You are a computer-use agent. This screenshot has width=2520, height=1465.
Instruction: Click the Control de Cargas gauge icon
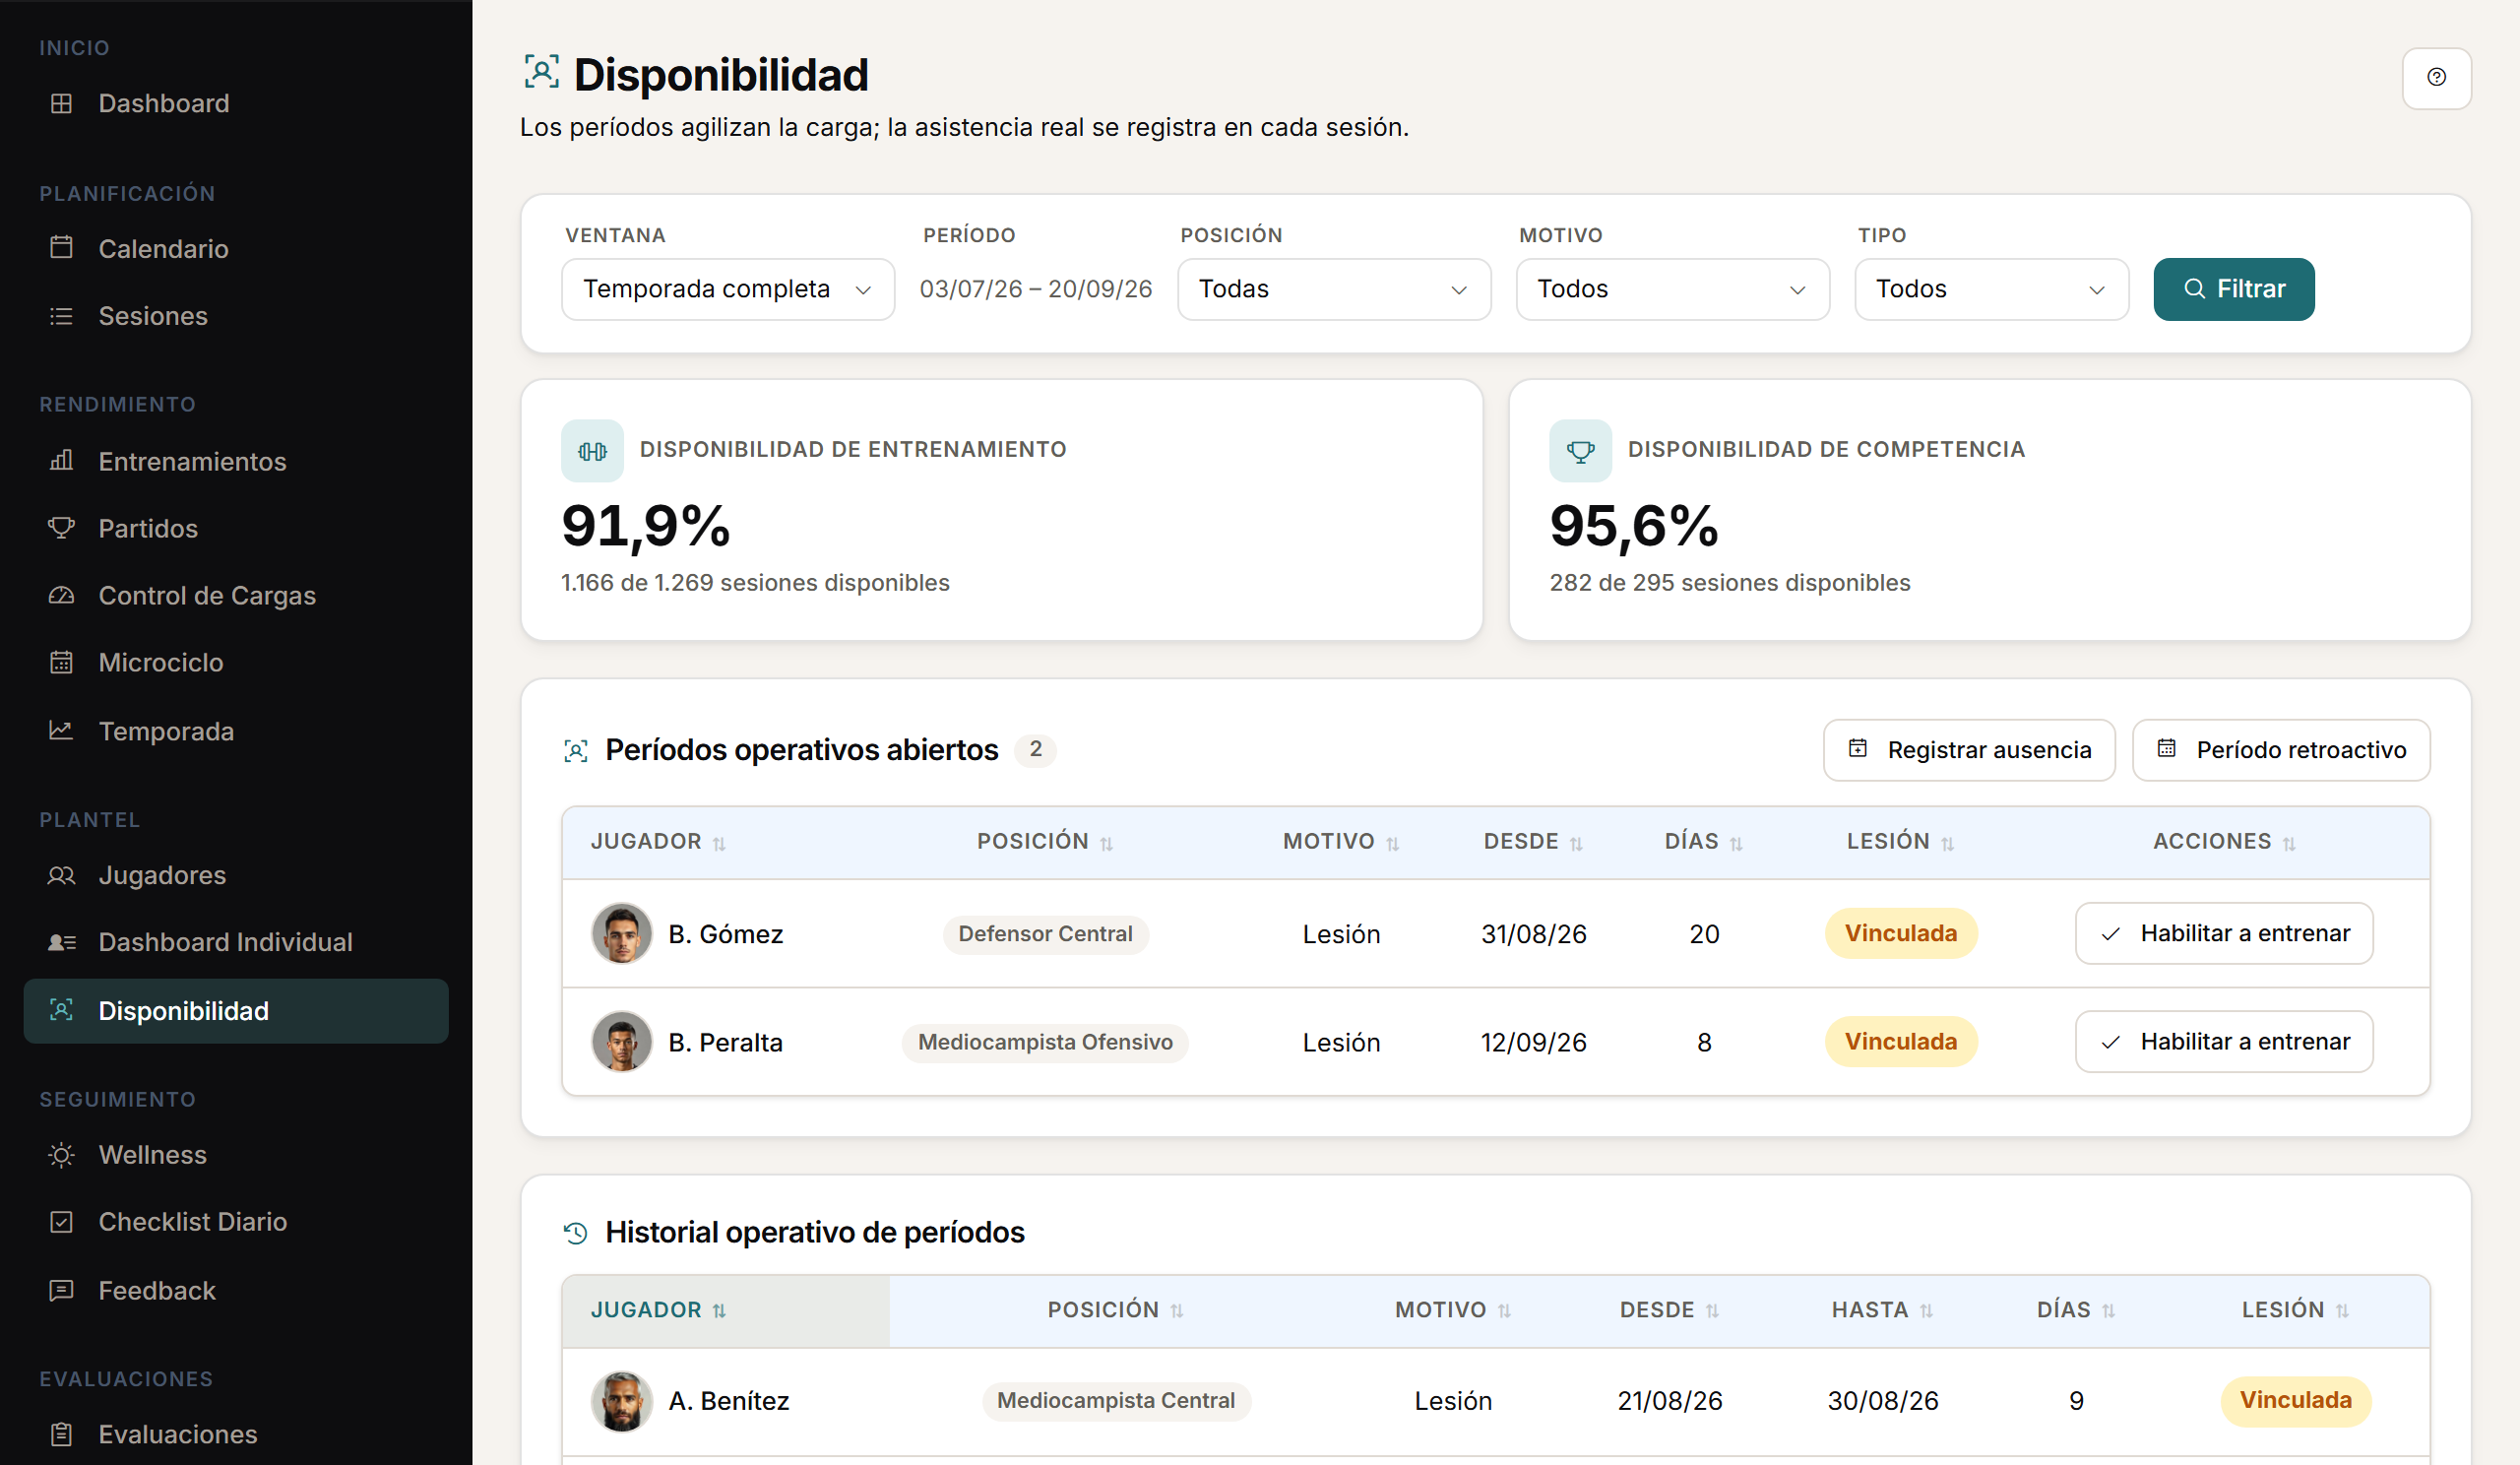click(x=61, y=595)
